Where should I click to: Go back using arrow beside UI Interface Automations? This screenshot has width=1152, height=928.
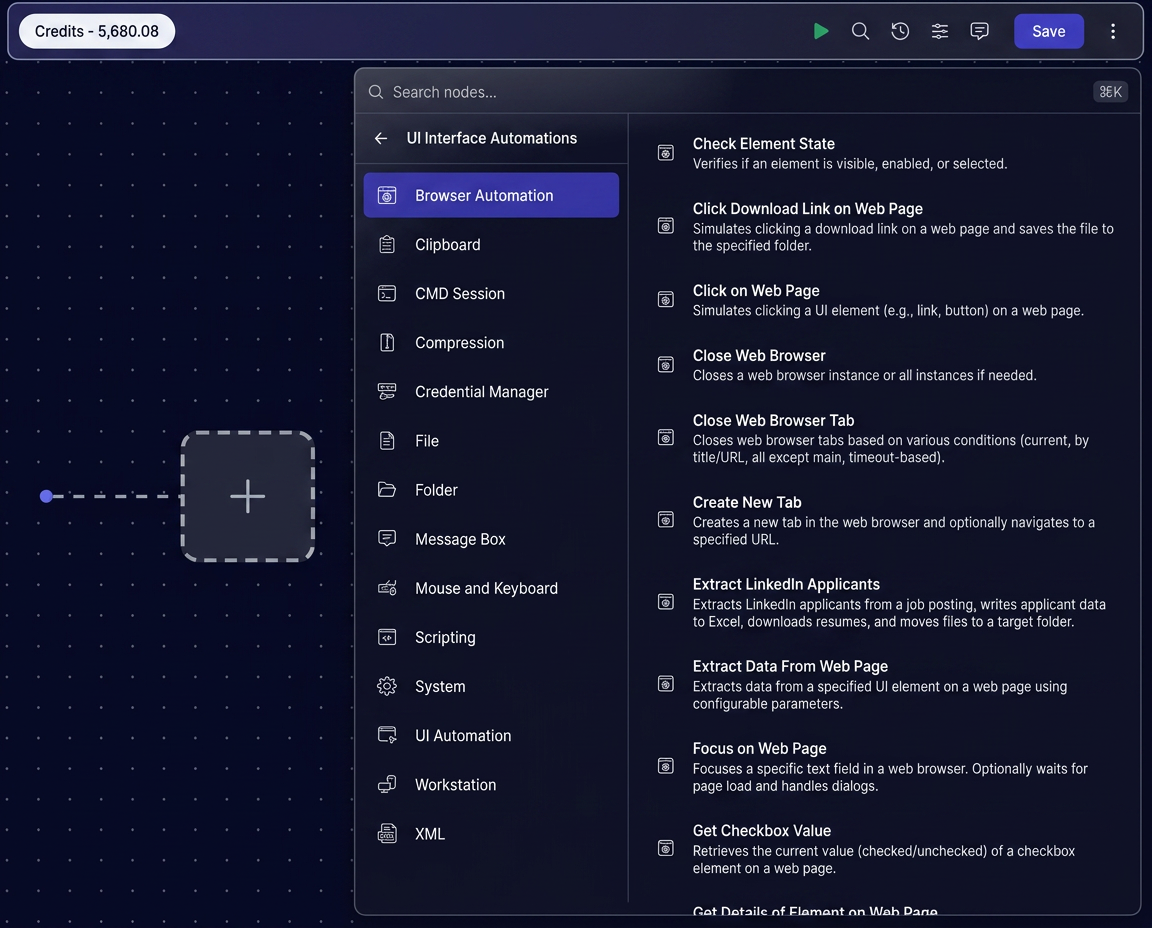click(x=381, y=138)
